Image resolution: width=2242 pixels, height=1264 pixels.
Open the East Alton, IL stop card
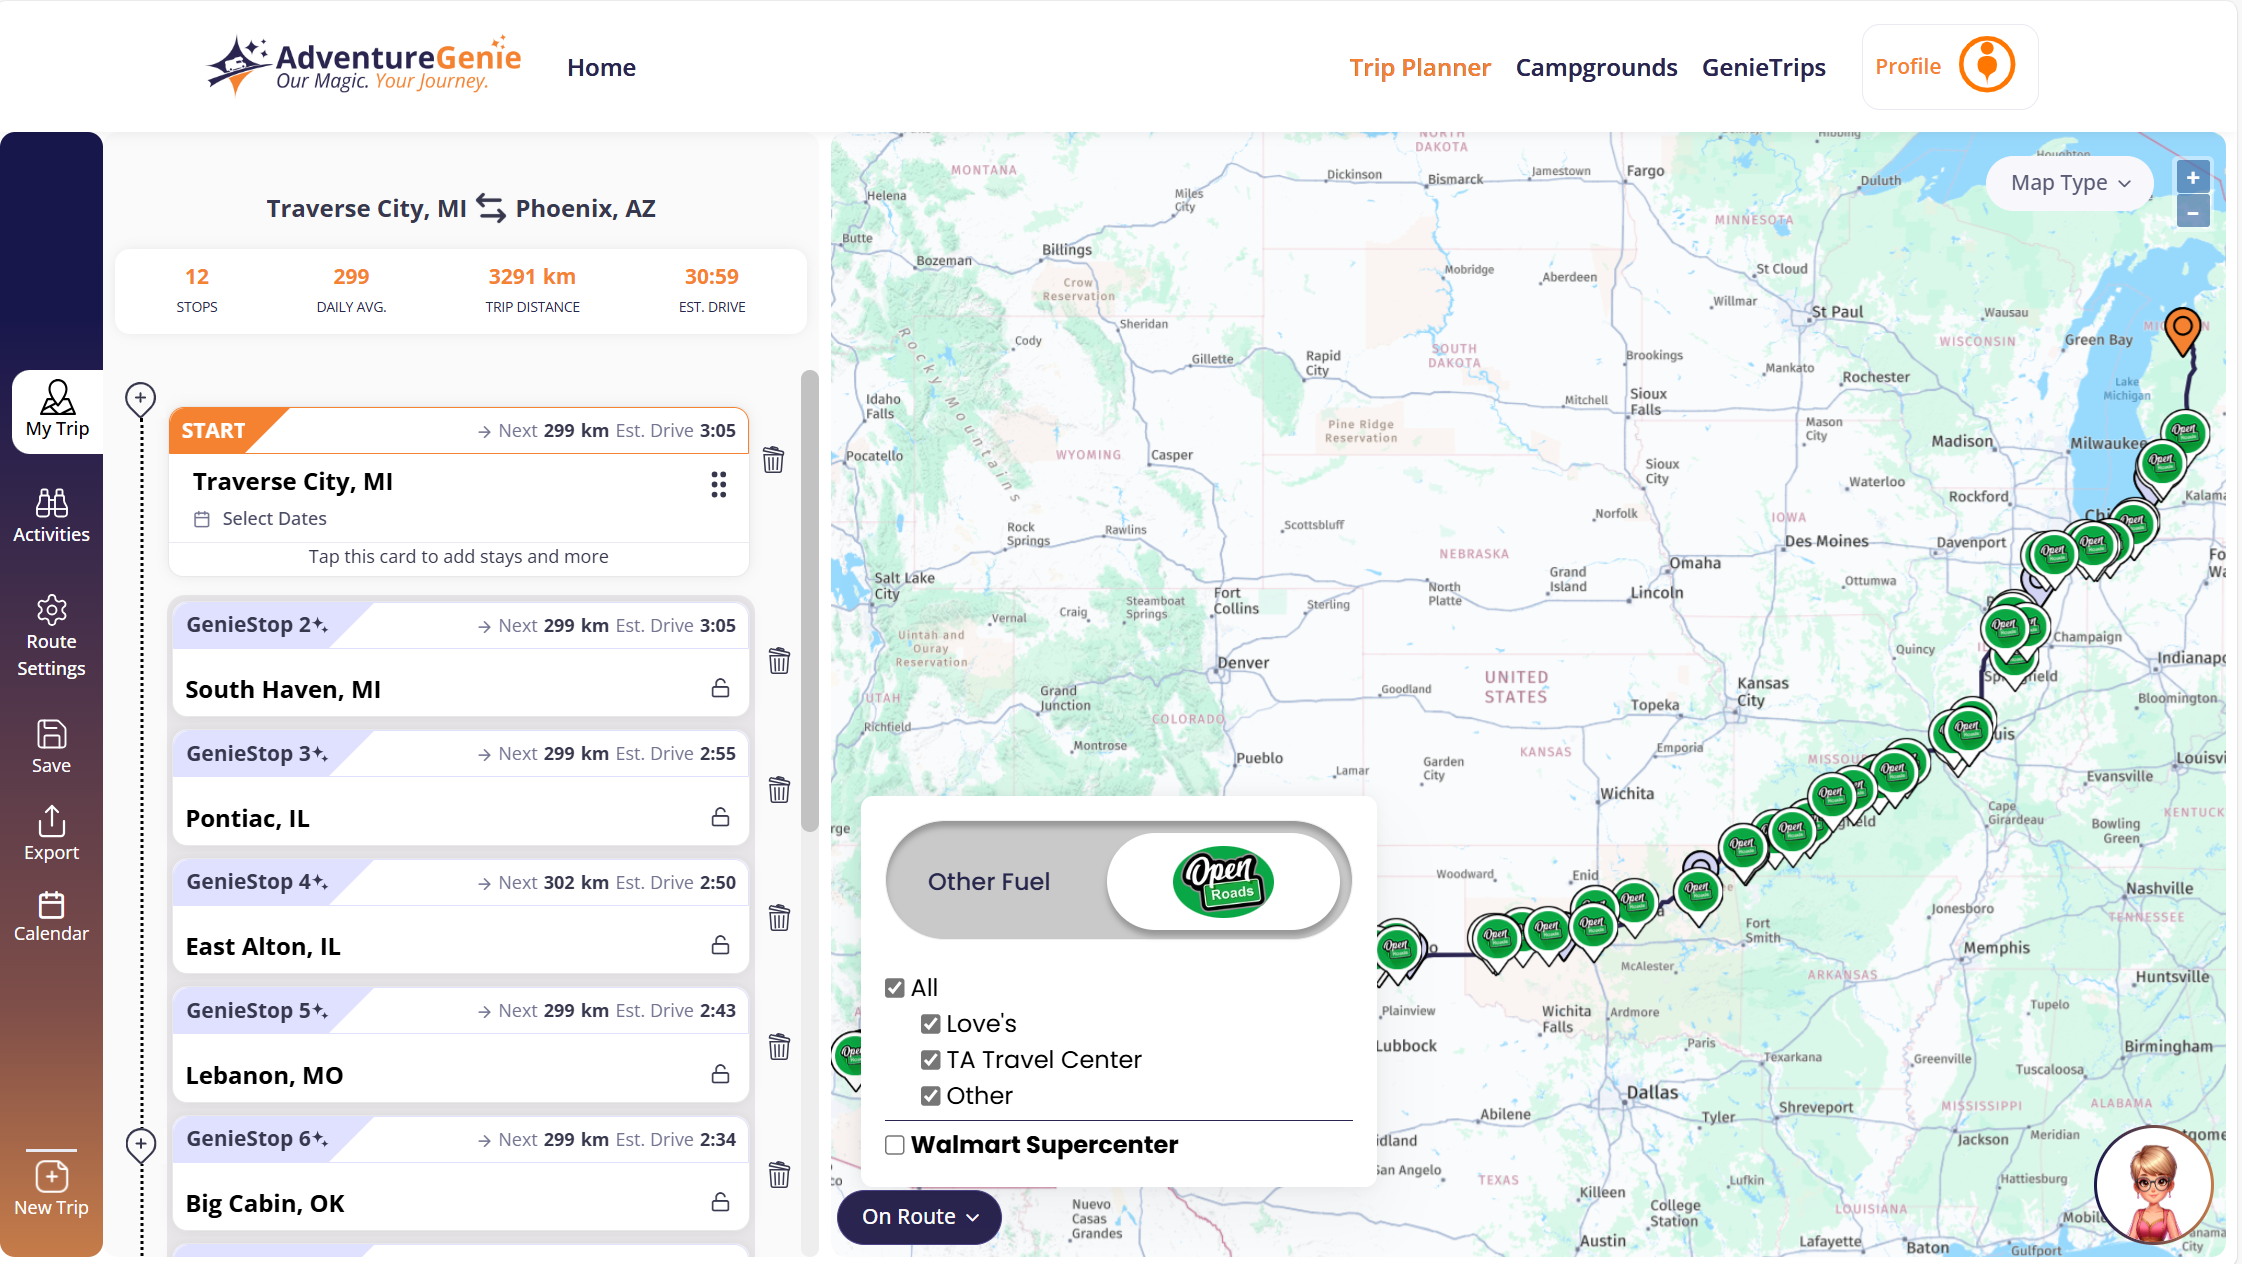click(x=460, y=916)
